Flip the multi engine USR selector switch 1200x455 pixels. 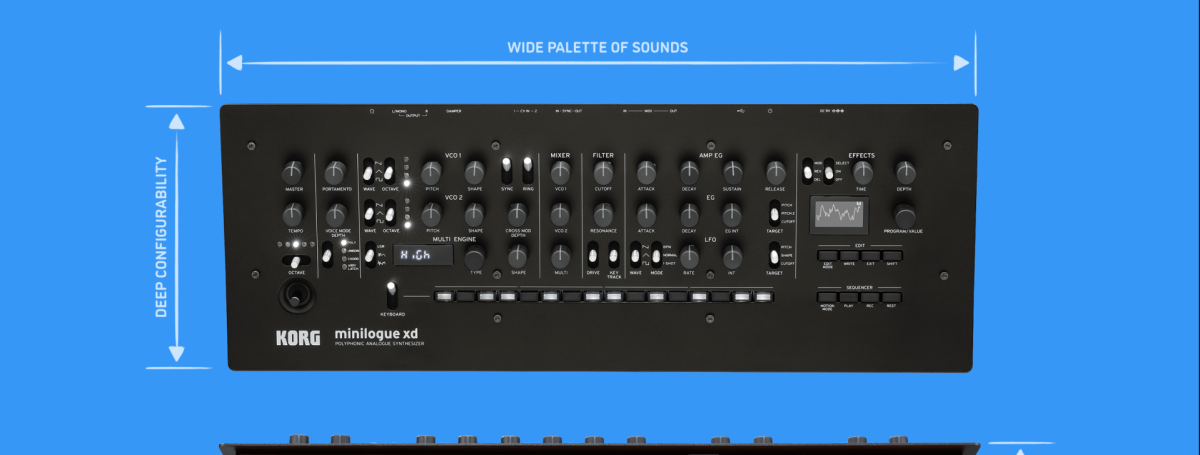(368, 254)
